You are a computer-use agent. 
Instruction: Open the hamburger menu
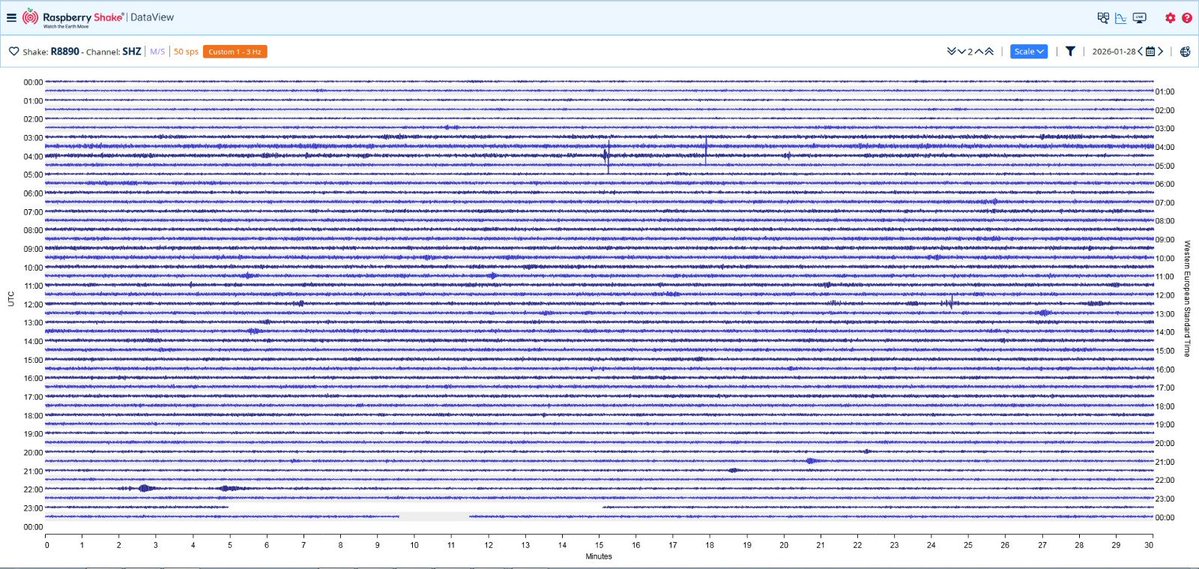click(11, 17)
